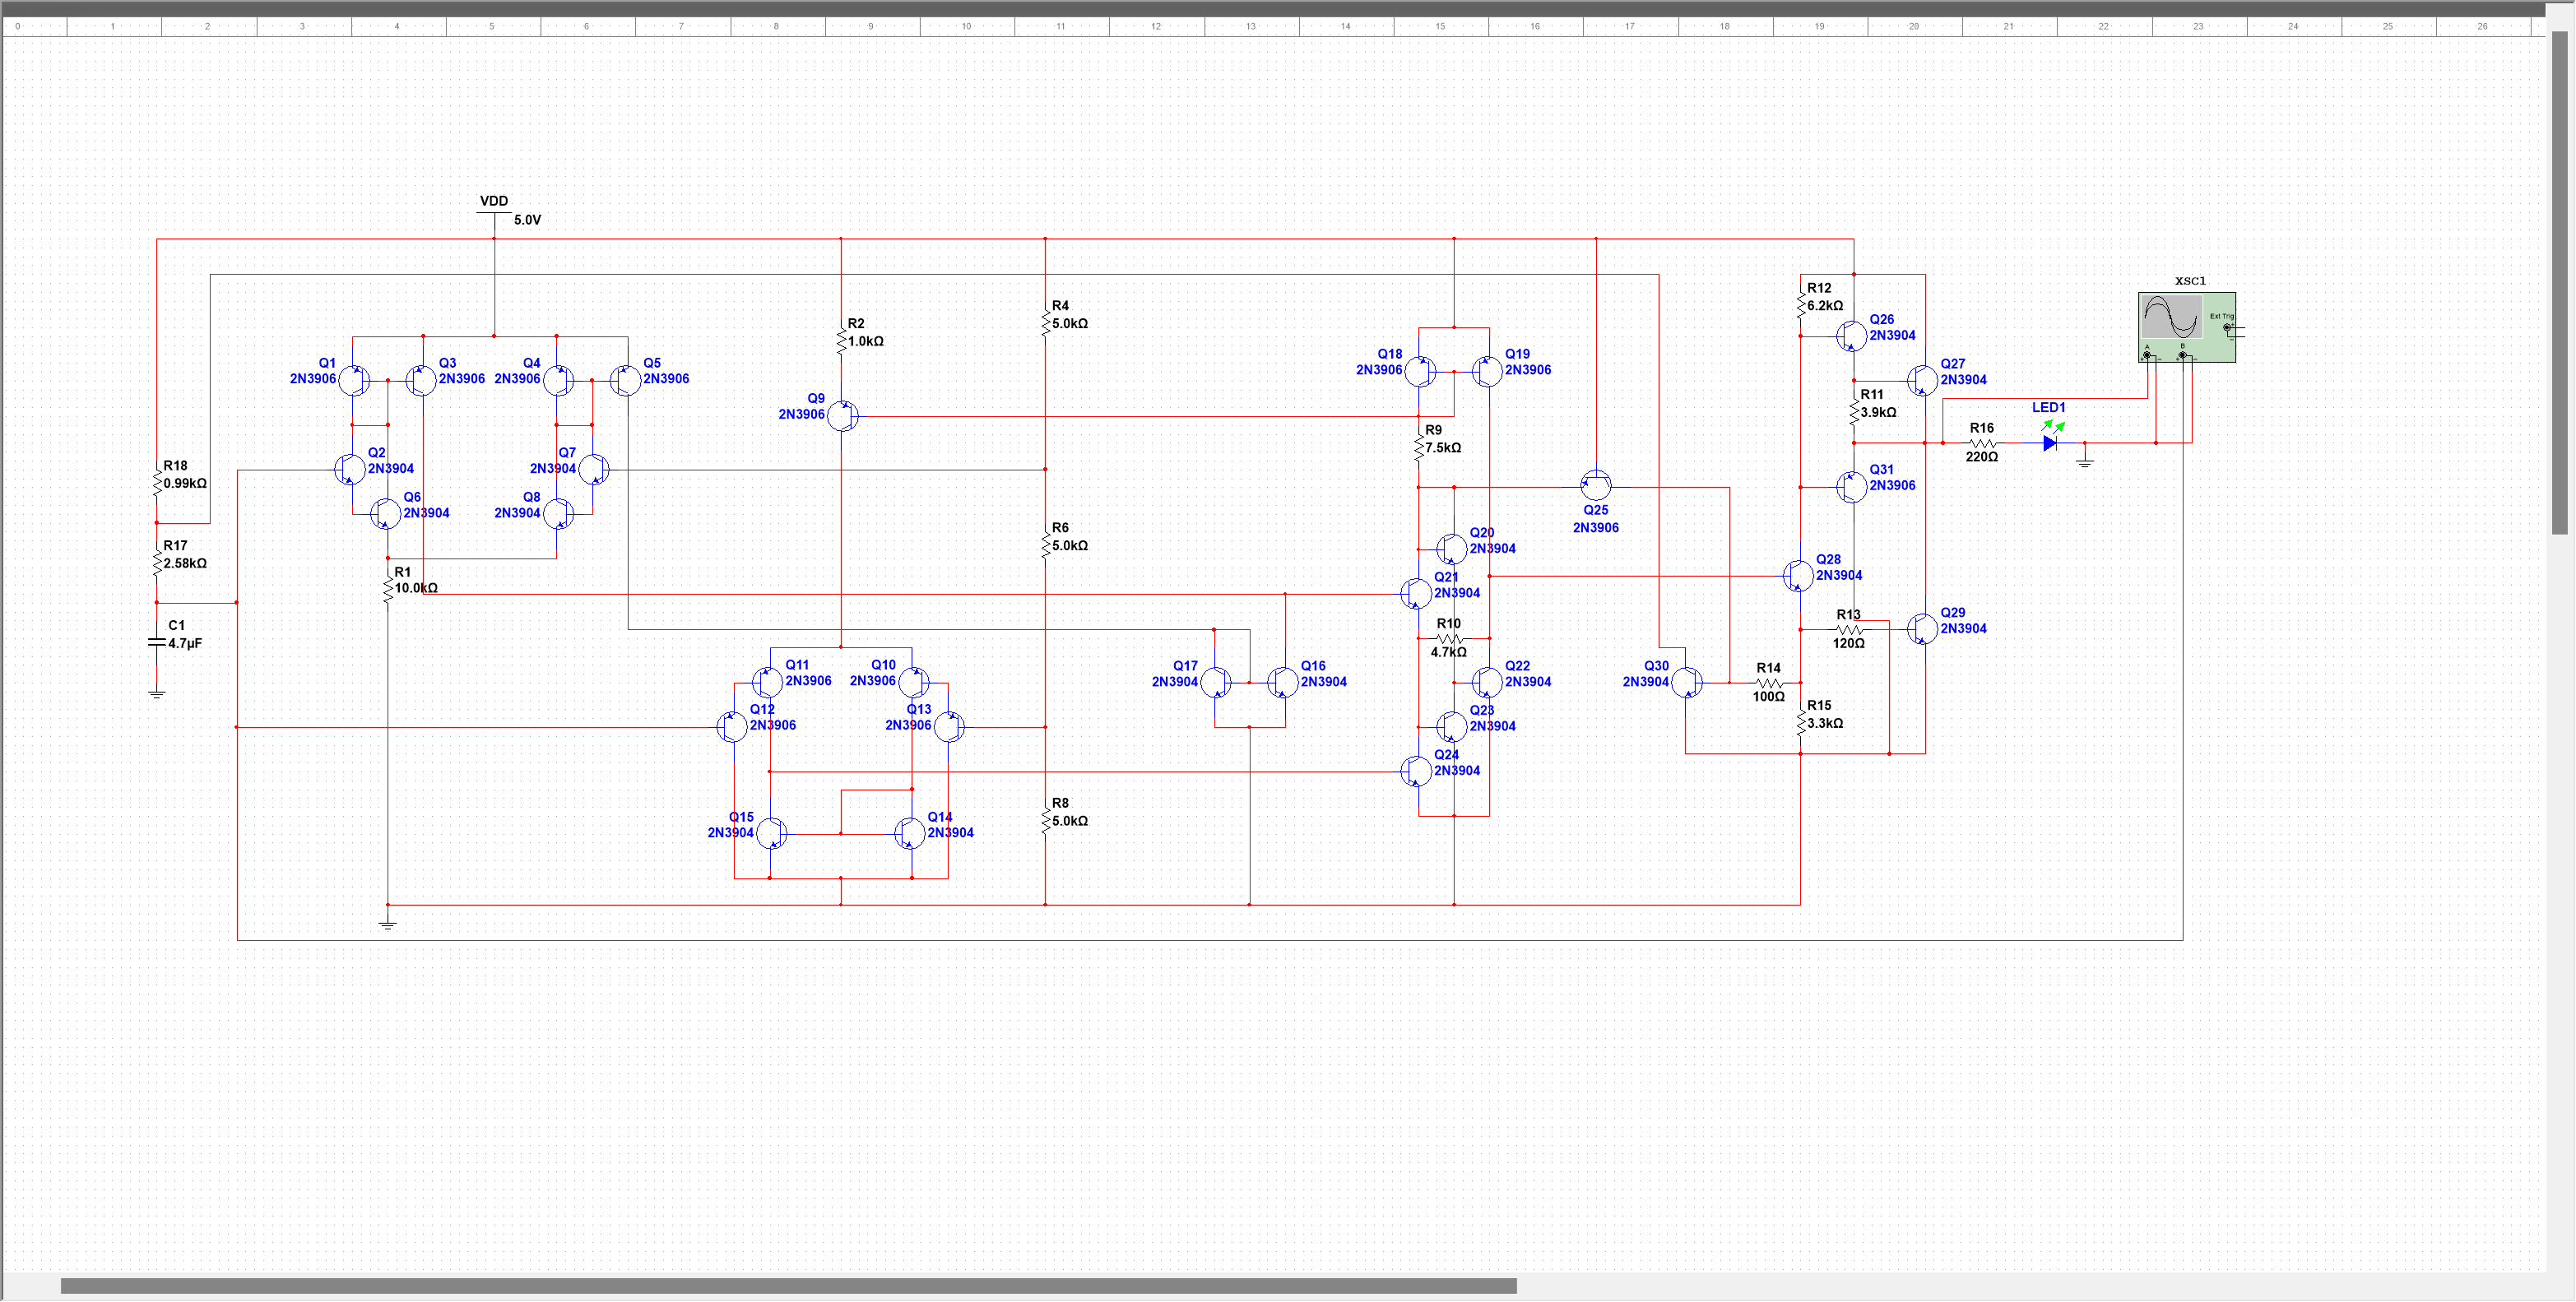The width and height of the screenshot is (2576, 1302).
Task: Click the 'Q10' reference label
Action: tap(883, 665)
